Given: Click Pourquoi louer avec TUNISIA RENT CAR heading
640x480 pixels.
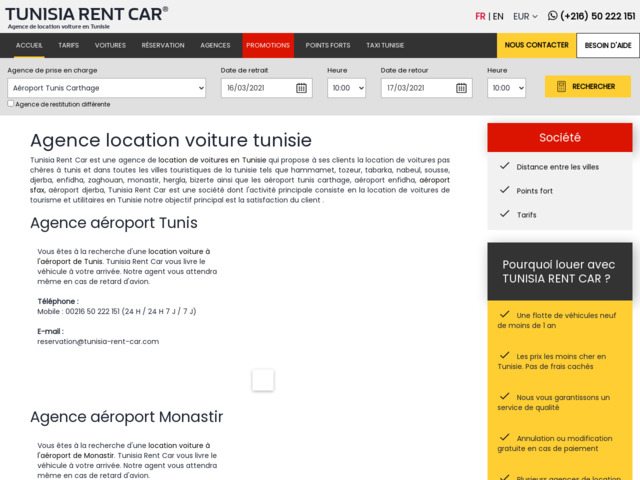Looking at the screenshot, I should [x=558, y=271].
